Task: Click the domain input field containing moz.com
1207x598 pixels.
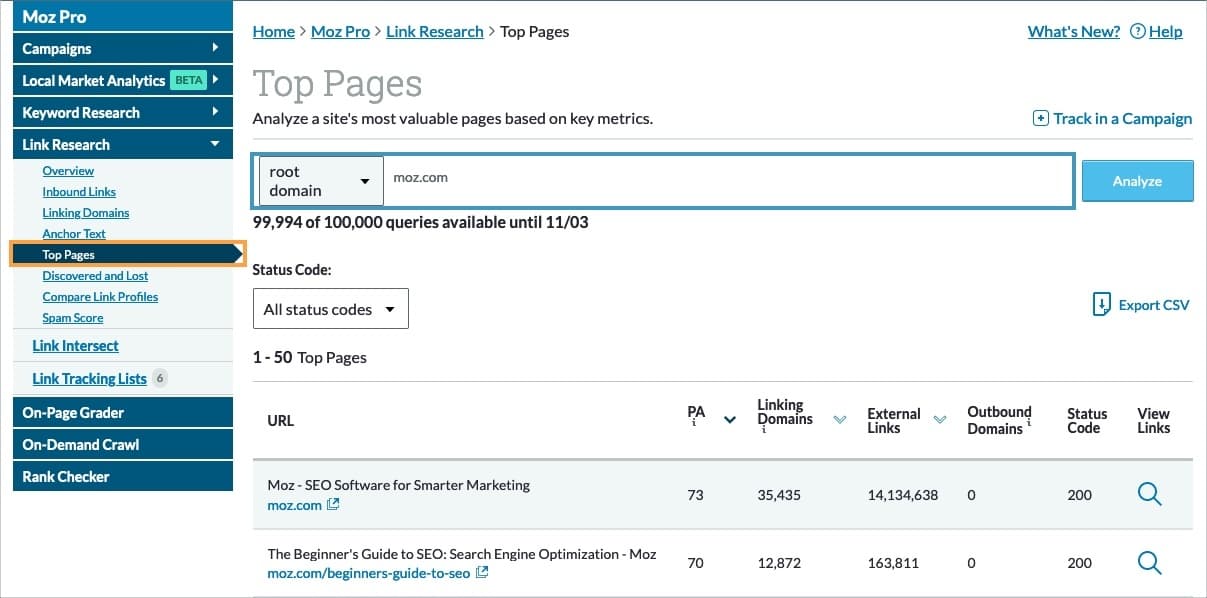Action: [600, 180]
